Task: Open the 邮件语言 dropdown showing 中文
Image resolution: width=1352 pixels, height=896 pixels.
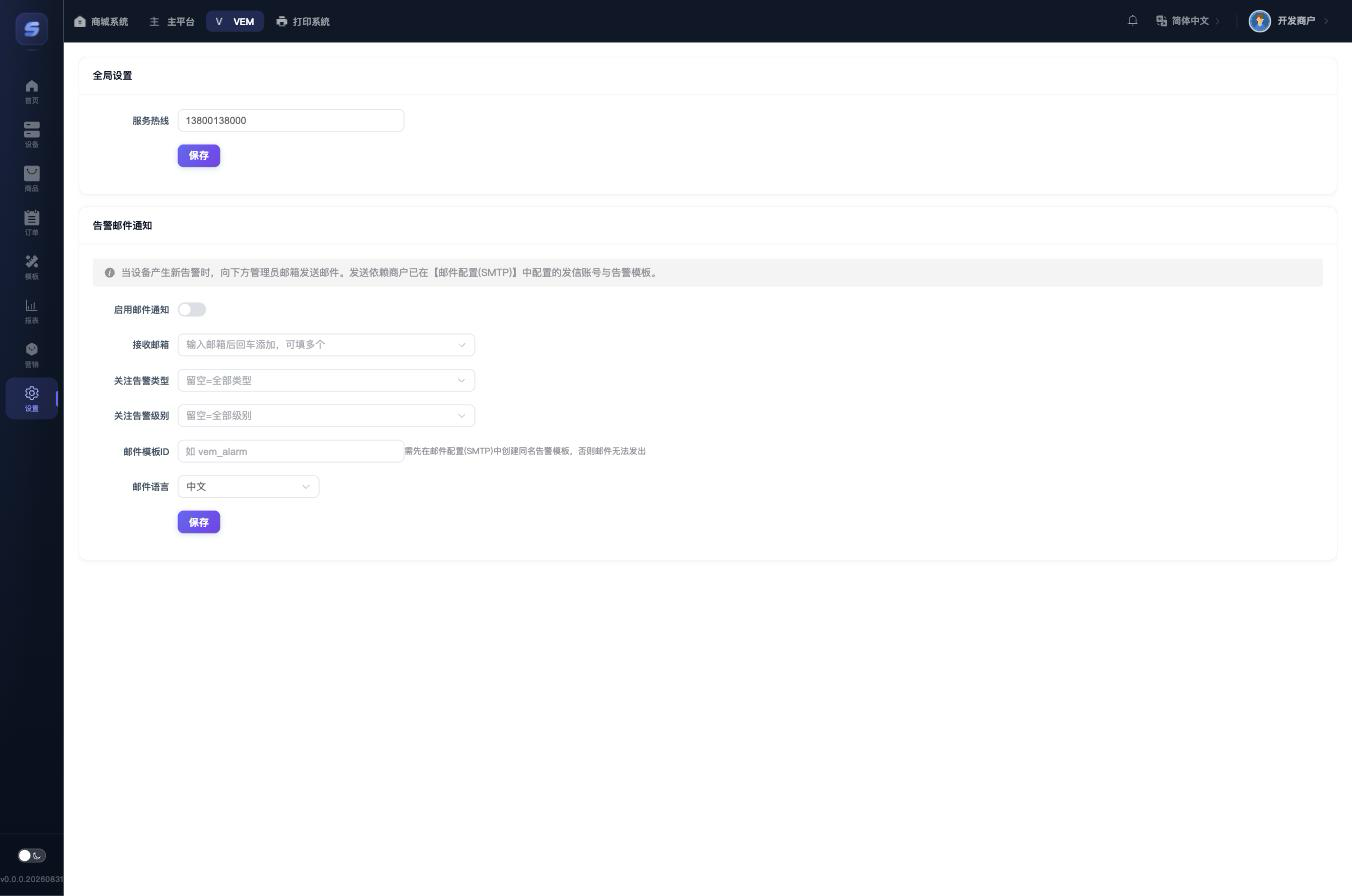Action: (248, 487)
